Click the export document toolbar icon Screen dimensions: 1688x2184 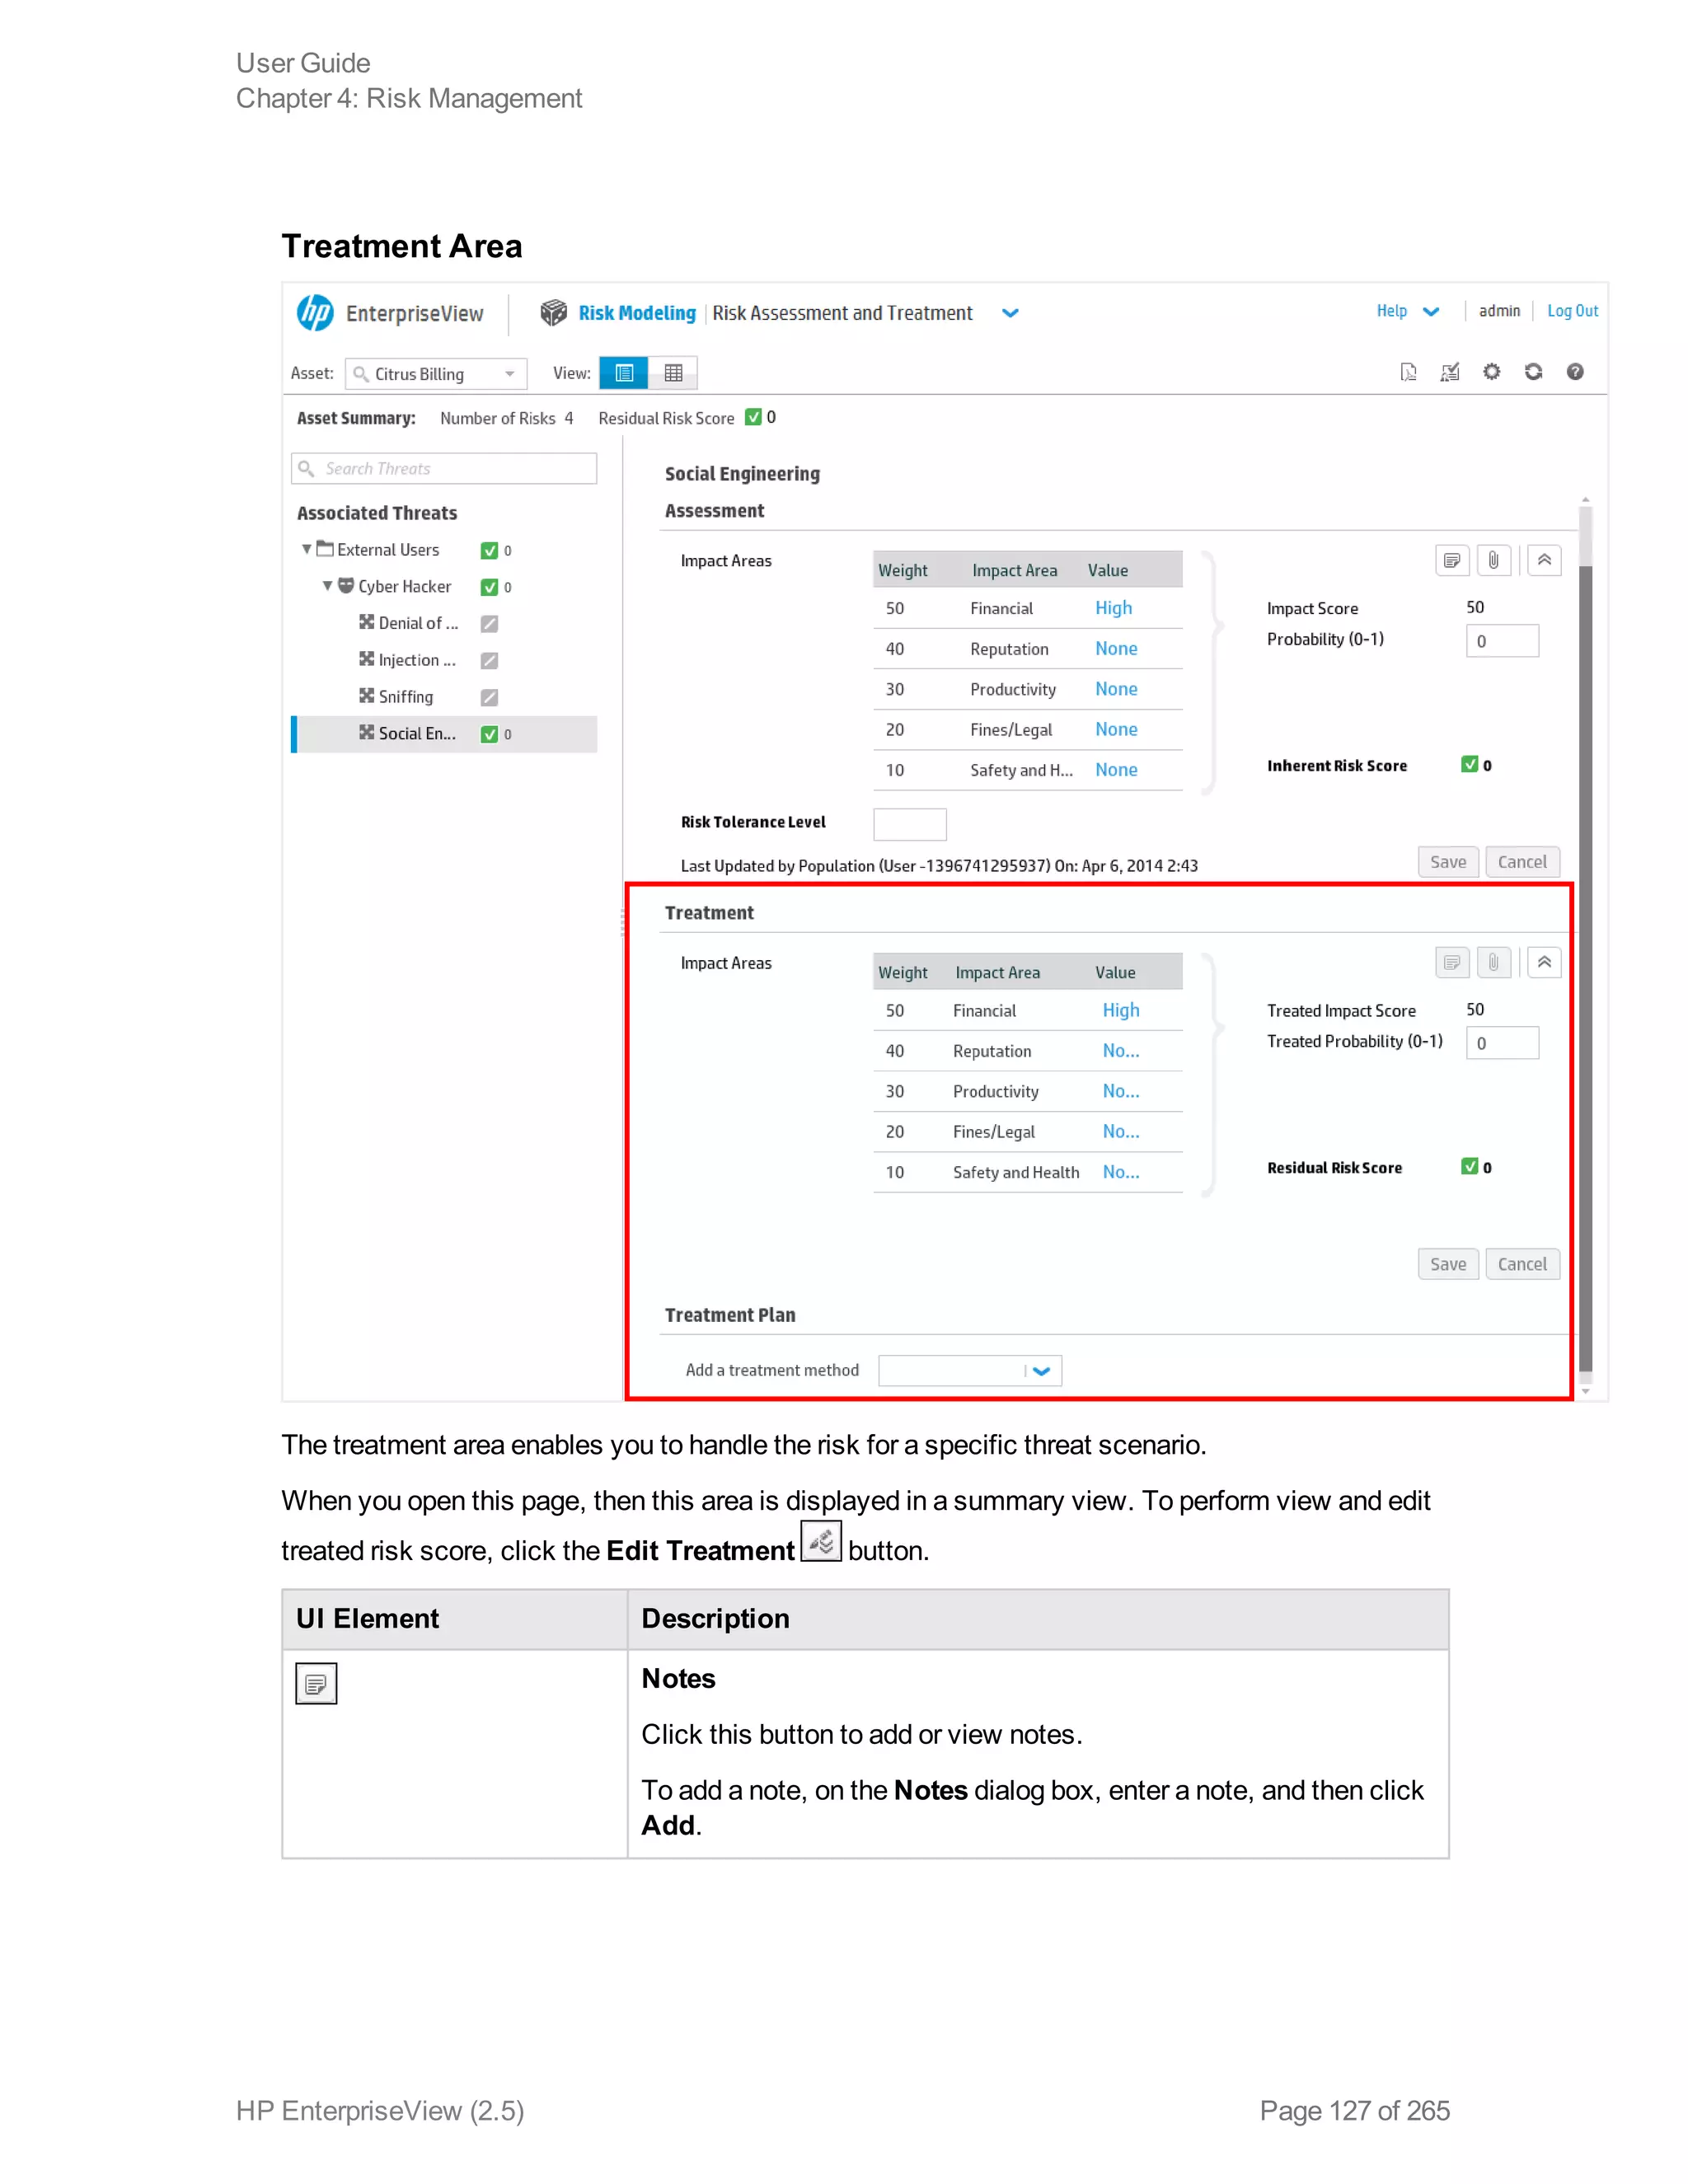click(x=1408, y=372)
